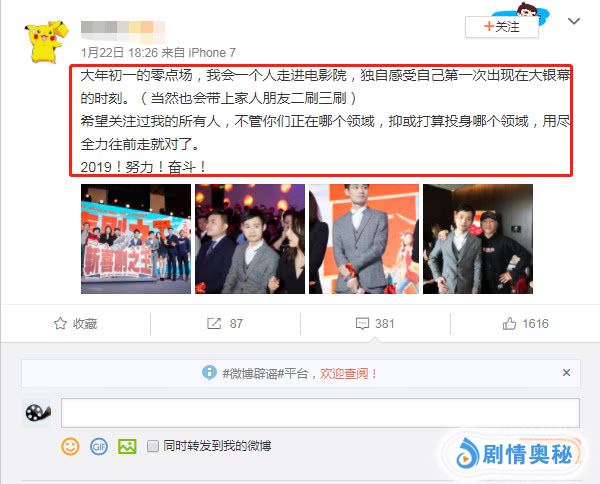The height and width of the screenshot is (484, 600).
Task: Click the repost icon showing 87
Action: 214,324
